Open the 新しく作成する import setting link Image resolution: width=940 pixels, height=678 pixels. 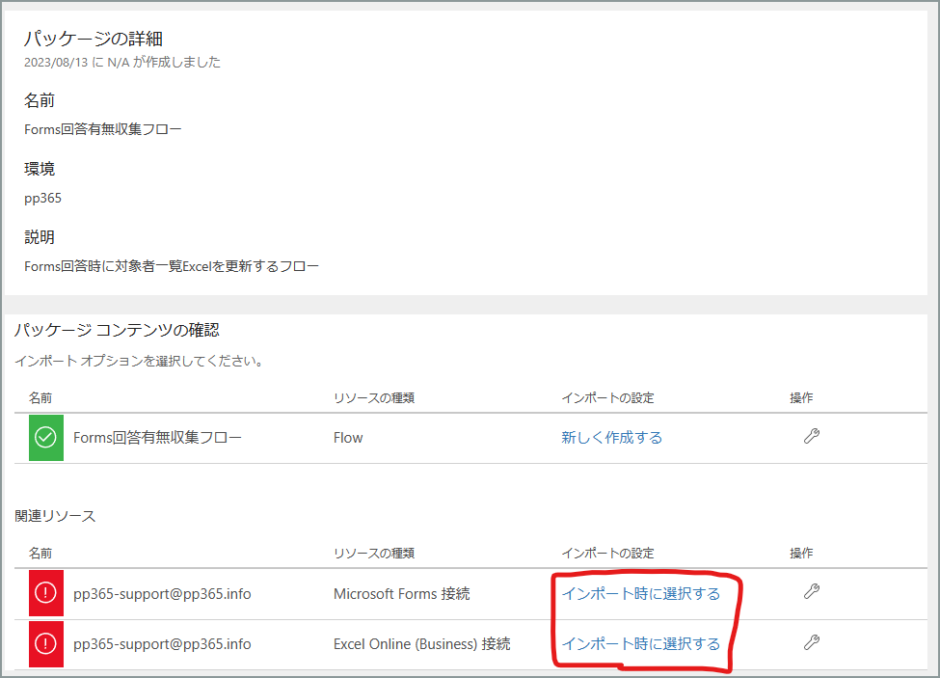click(x=611, y=437)
